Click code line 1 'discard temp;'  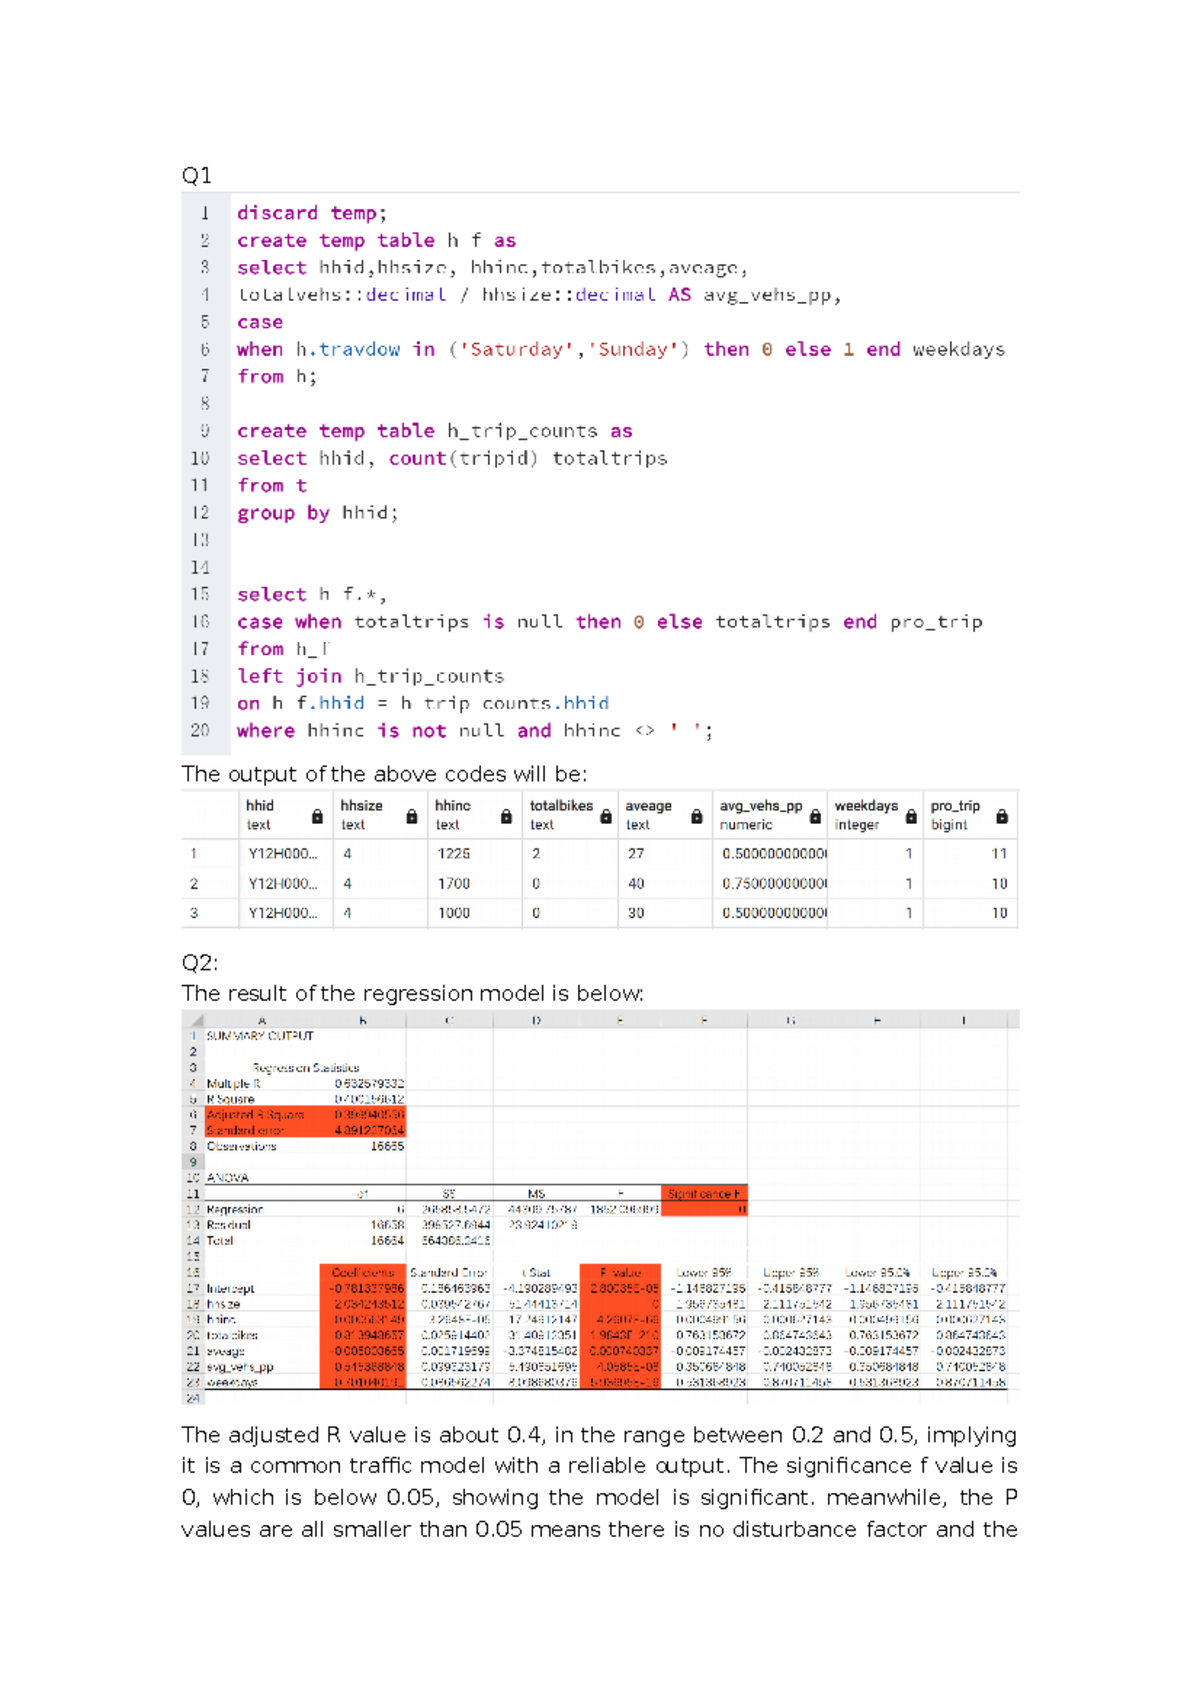(311, 213)
